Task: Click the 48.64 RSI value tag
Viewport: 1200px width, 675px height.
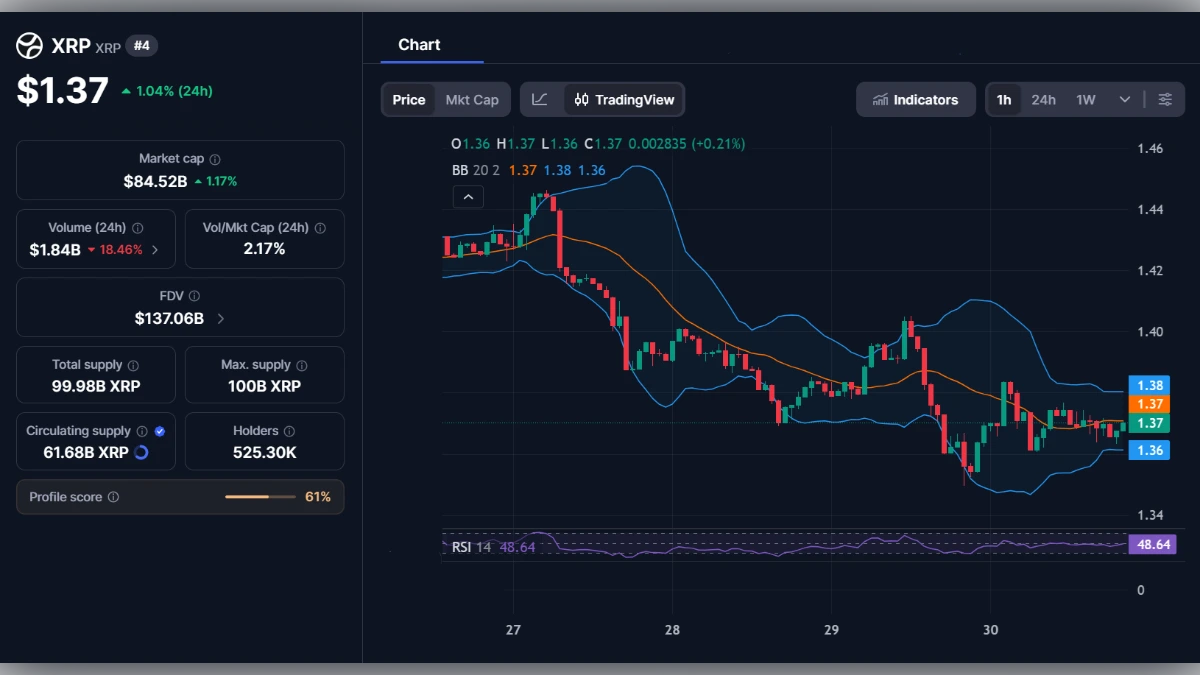Action: [x=1151, y=545]
